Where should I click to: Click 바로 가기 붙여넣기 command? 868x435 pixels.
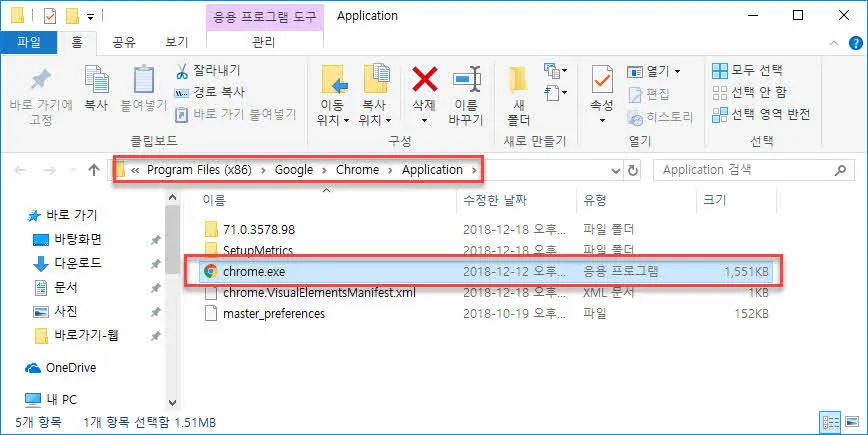[235, 115]
